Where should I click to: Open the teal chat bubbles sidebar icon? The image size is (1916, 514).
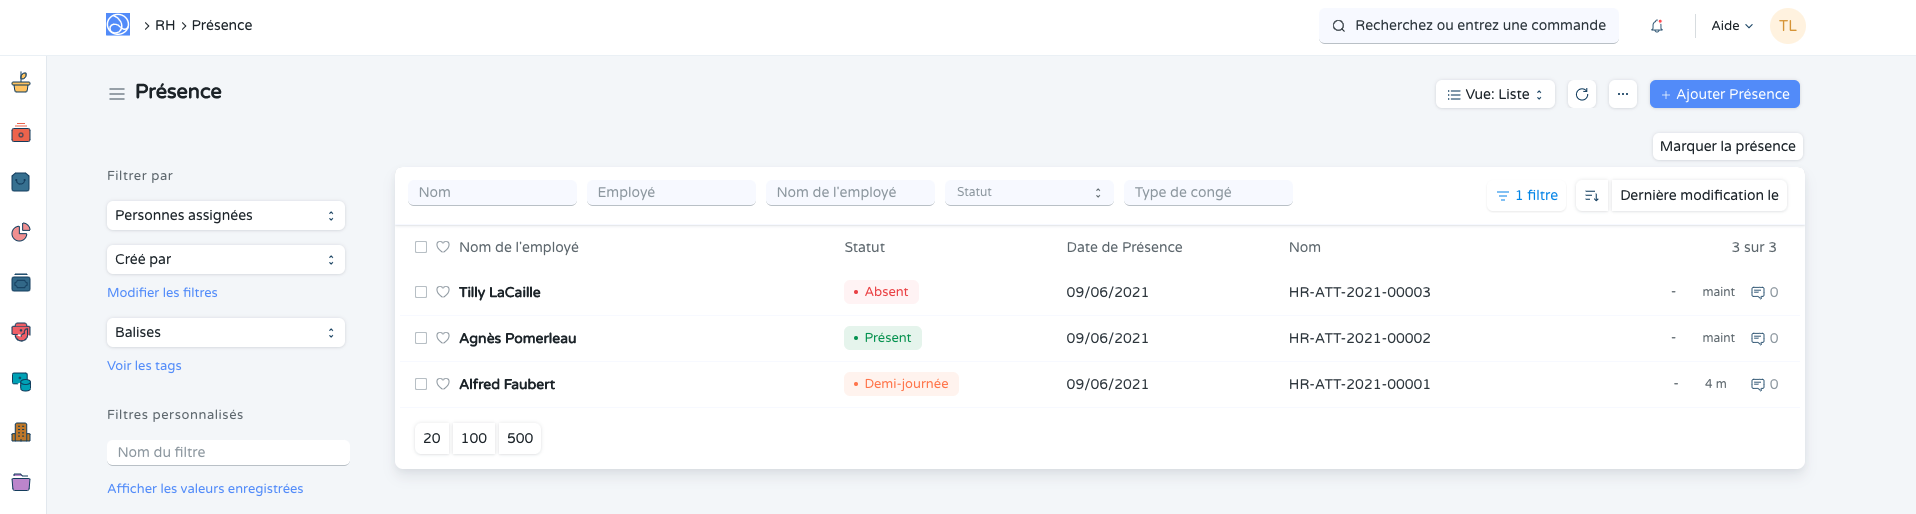coord(21,382)
